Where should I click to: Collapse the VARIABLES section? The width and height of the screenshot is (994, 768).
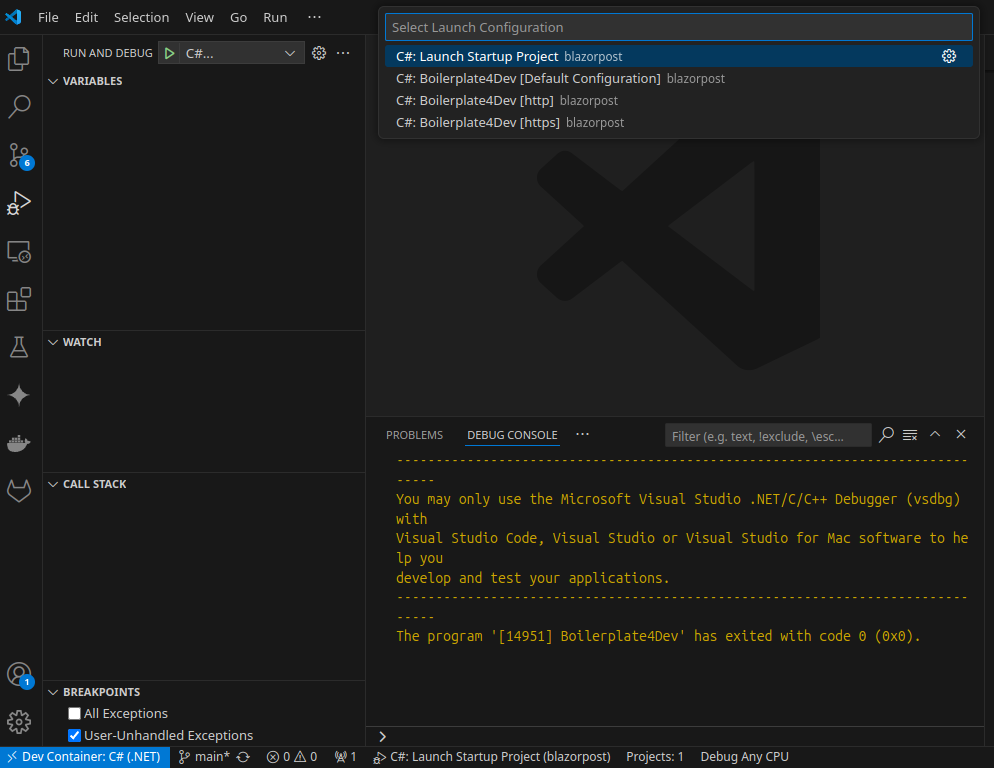(x=53, y=81)
